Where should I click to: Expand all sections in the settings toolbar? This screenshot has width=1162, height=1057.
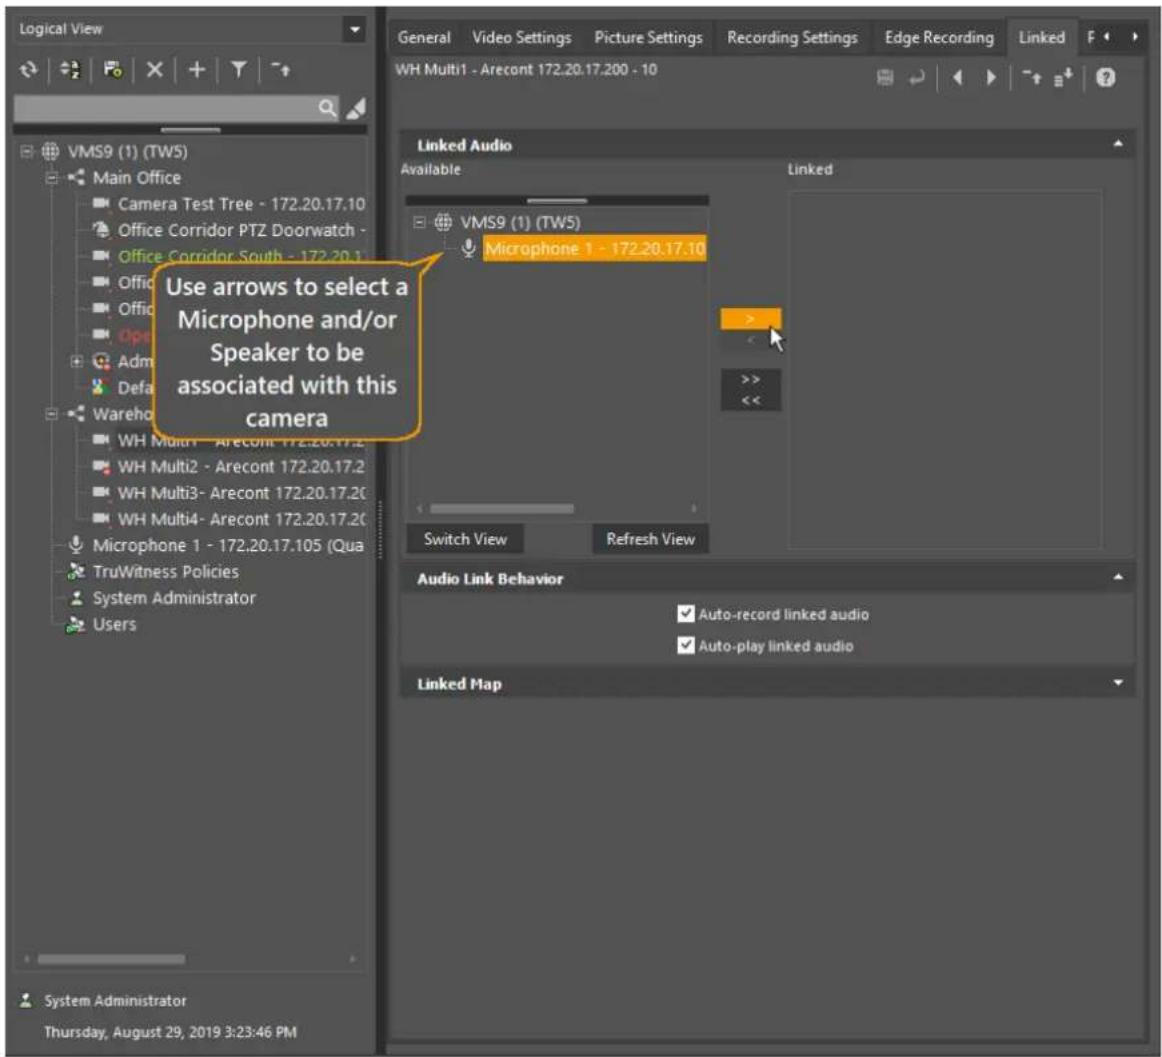(1063, 77)
